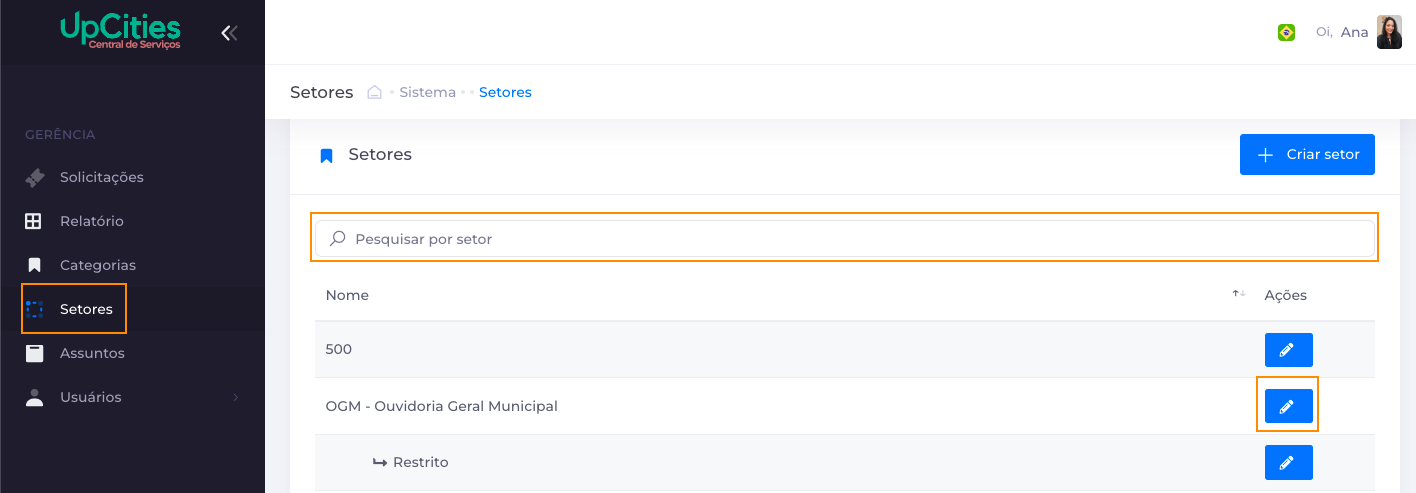Edit the Restrito sub-sector
The height and width of the screenshot is (493, 1416).
(1288, 462)
